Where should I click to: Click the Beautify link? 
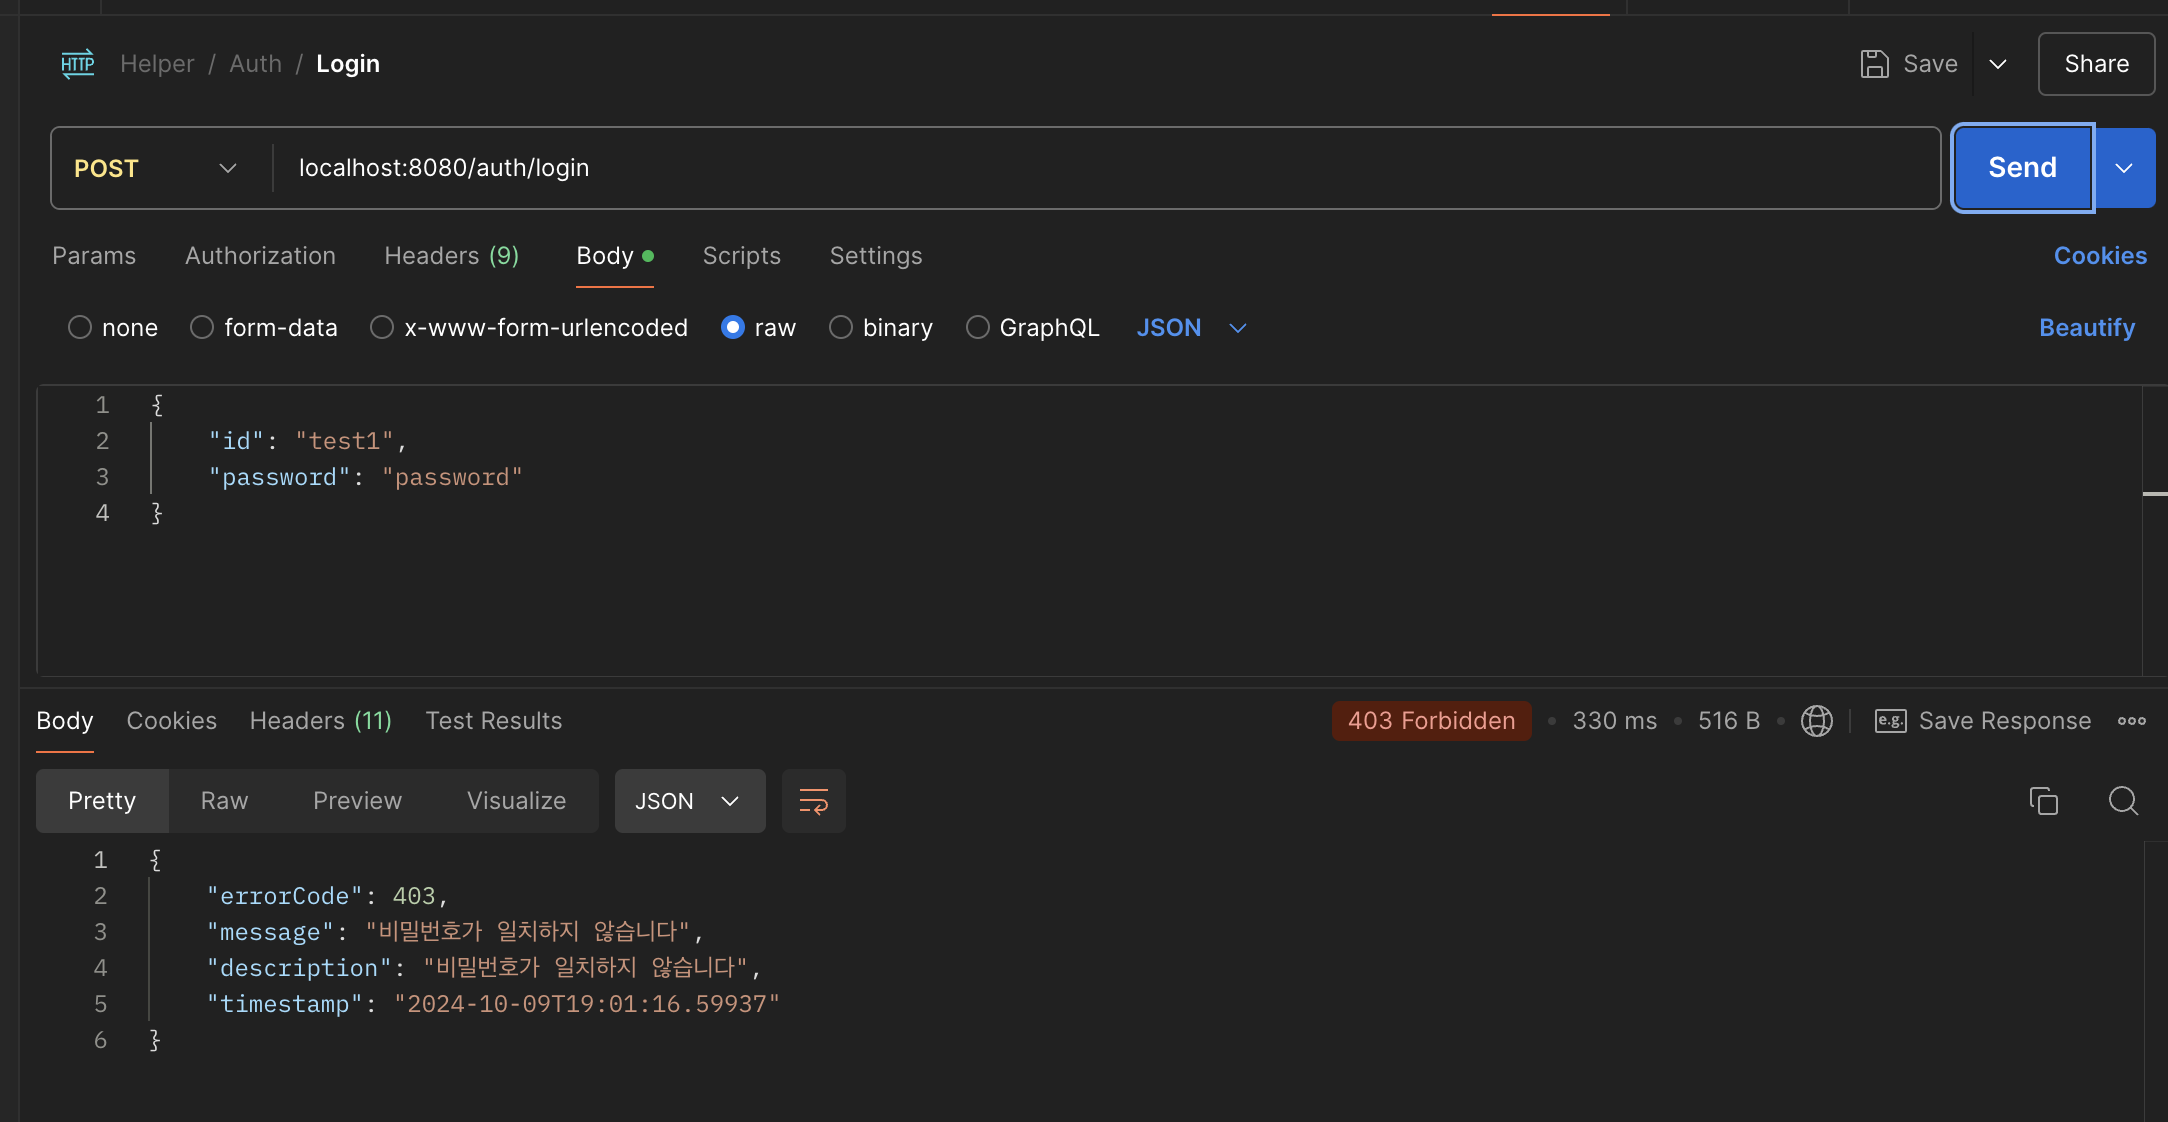coord(2086,328)
